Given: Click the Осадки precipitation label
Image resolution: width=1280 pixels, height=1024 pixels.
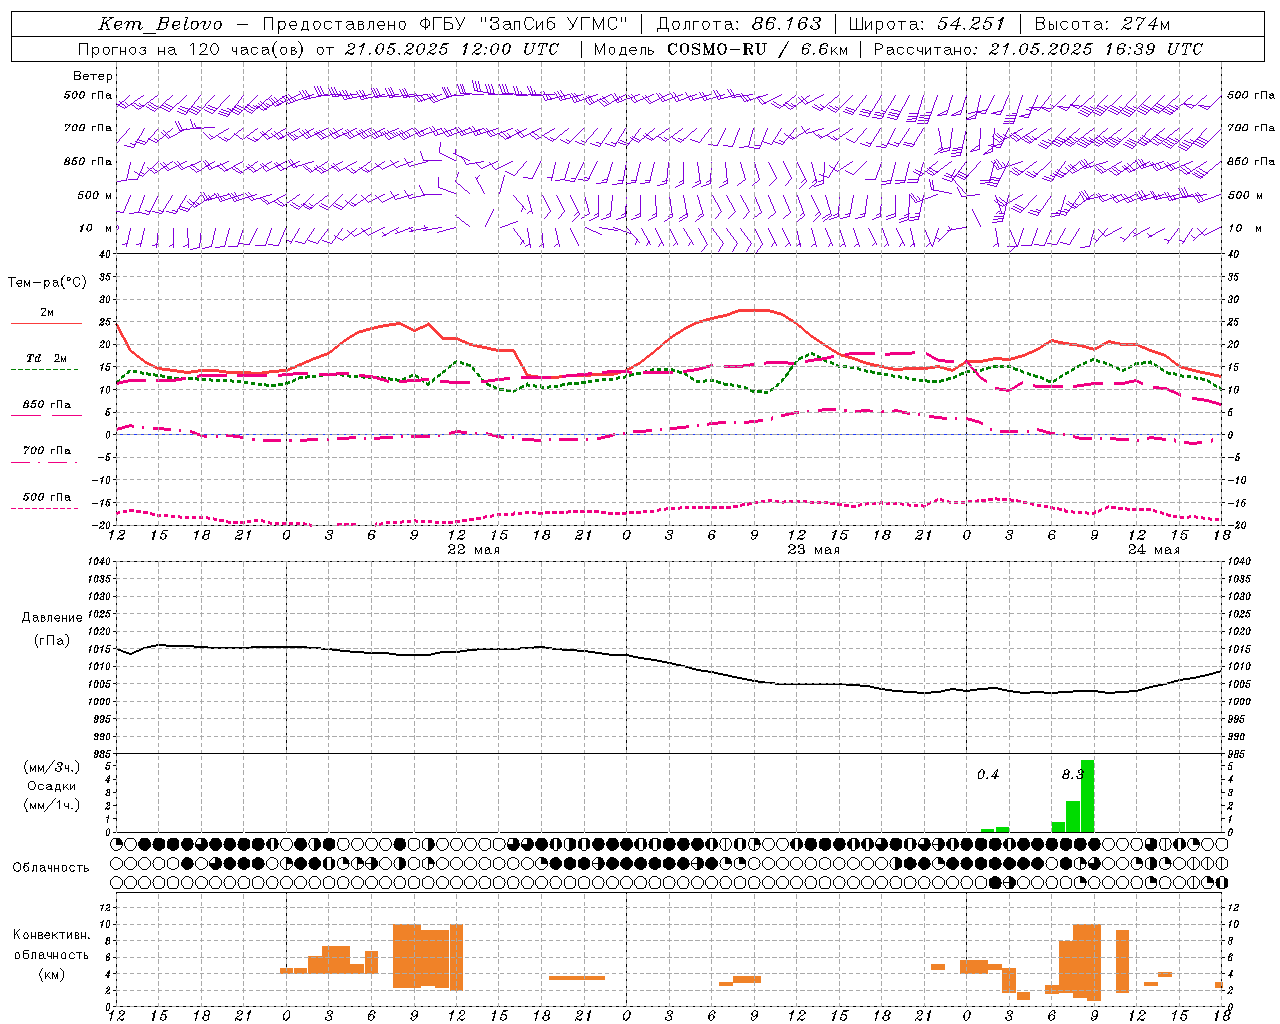Looking at the screenshot, I should [52, 786].
